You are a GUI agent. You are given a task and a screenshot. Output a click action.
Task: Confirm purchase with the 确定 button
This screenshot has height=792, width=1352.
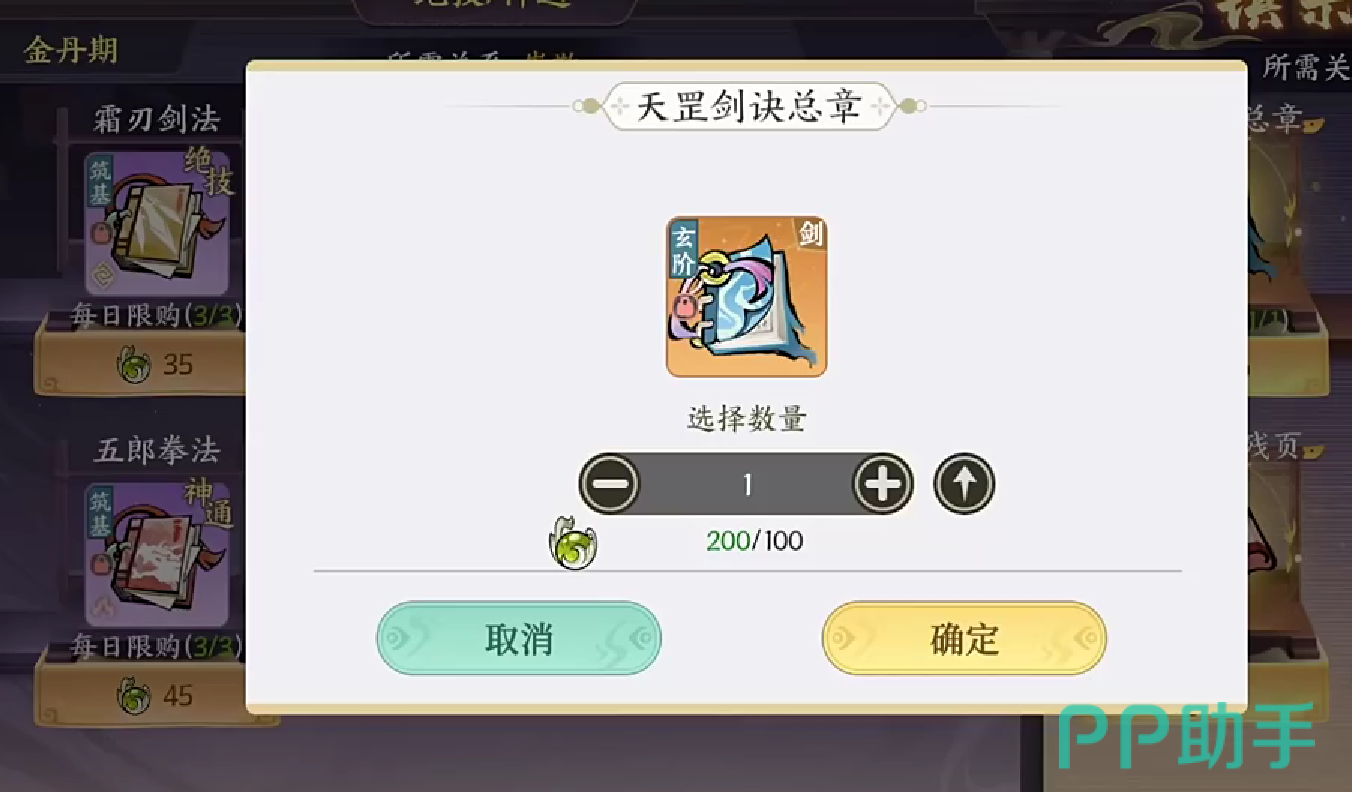[x=964, y=638]
